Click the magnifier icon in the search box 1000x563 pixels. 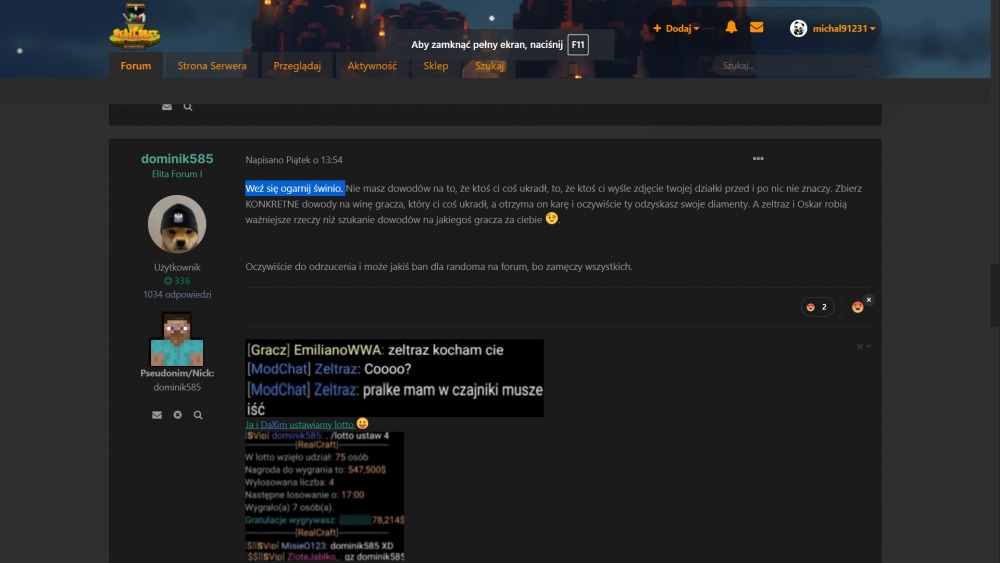coord(867,65)
